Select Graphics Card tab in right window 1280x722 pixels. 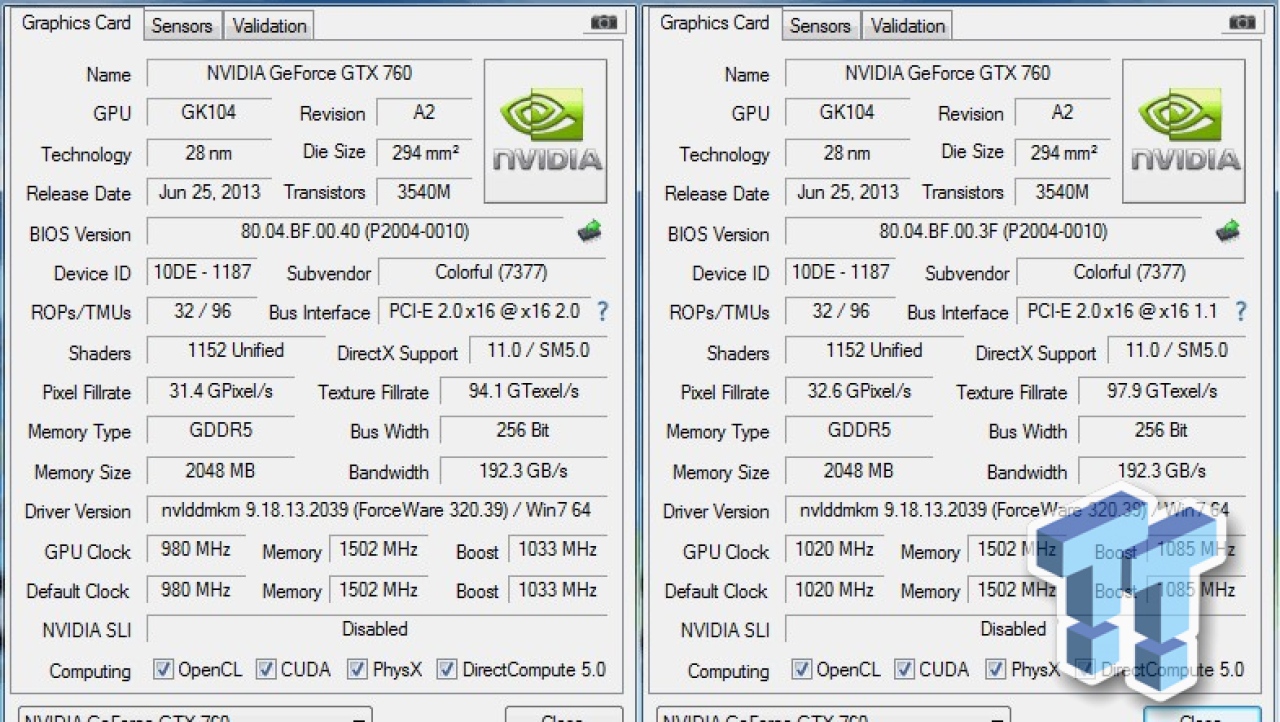(714, 23)
